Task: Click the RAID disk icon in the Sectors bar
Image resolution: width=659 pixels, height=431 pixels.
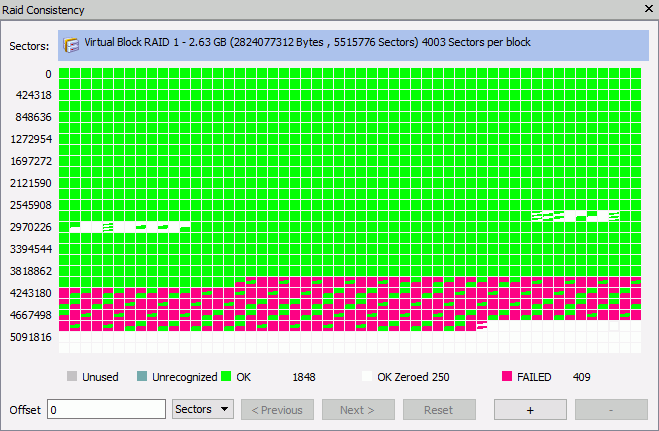Action: 72,44
